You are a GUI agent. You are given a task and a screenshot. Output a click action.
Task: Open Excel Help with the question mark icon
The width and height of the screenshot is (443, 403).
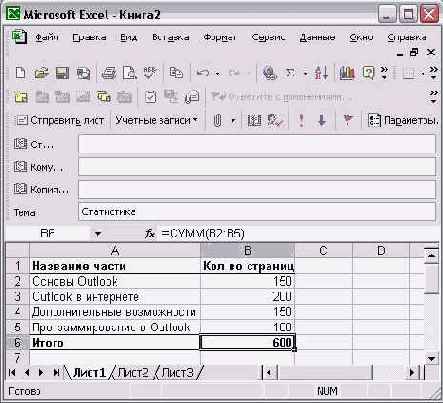[368, 73]
